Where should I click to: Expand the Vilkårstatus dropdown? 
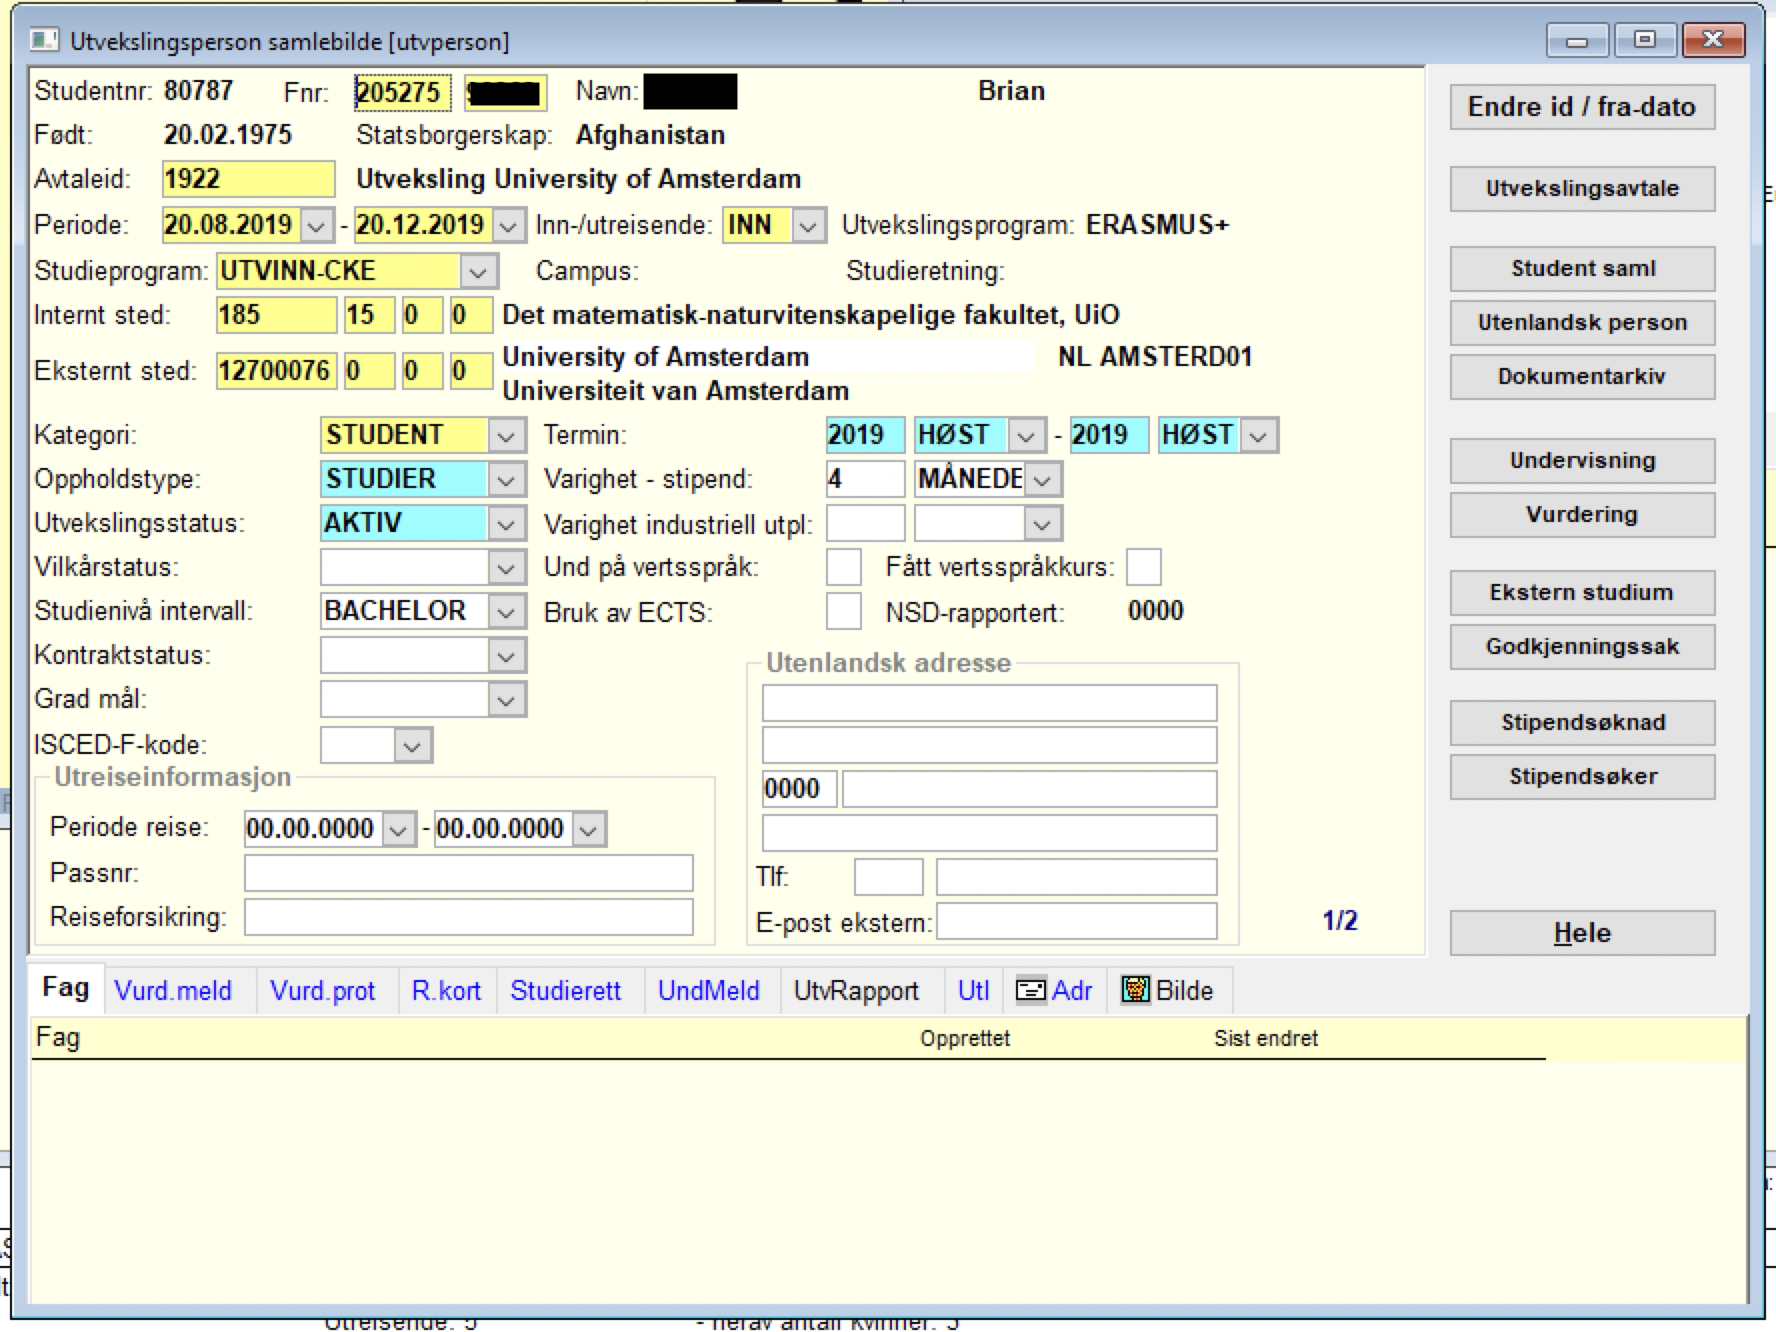pos(506,567)
